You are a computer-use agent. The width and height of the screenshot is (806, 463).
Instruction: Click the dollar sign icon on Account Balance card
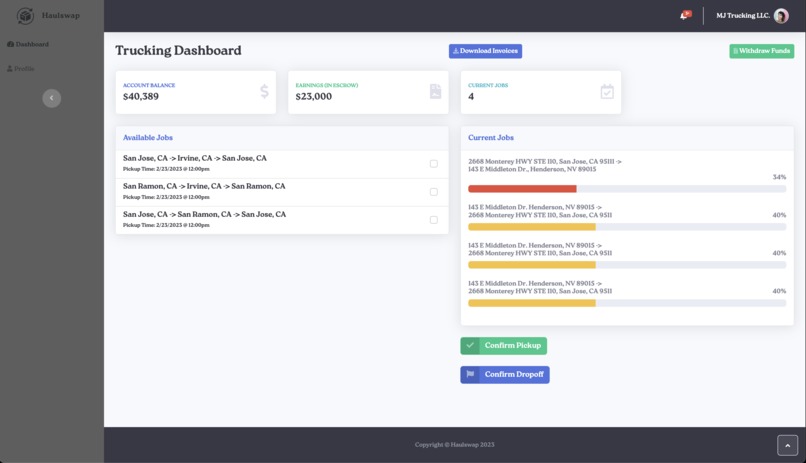click(264, 91)
